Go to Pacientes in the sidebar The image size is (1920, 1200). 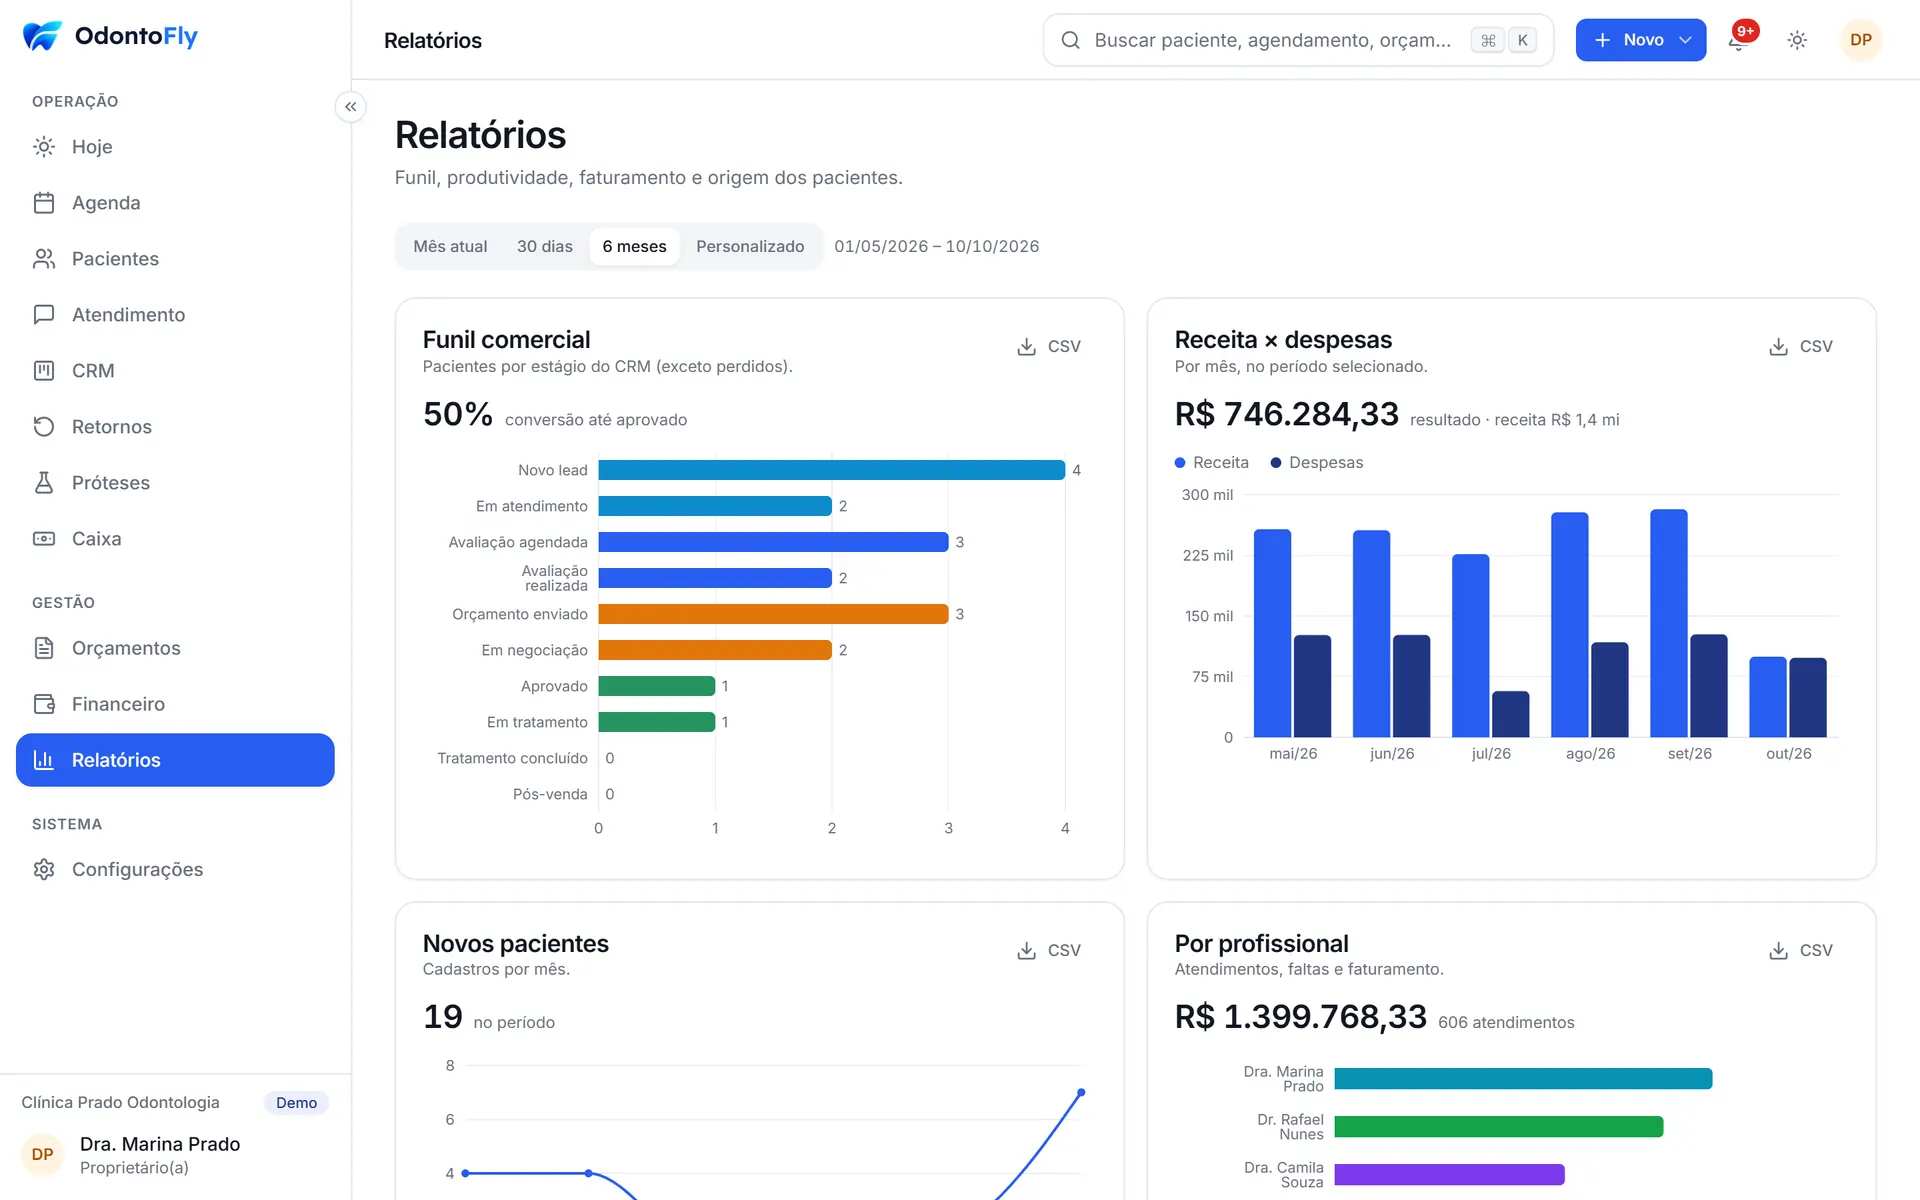point(175,259)
